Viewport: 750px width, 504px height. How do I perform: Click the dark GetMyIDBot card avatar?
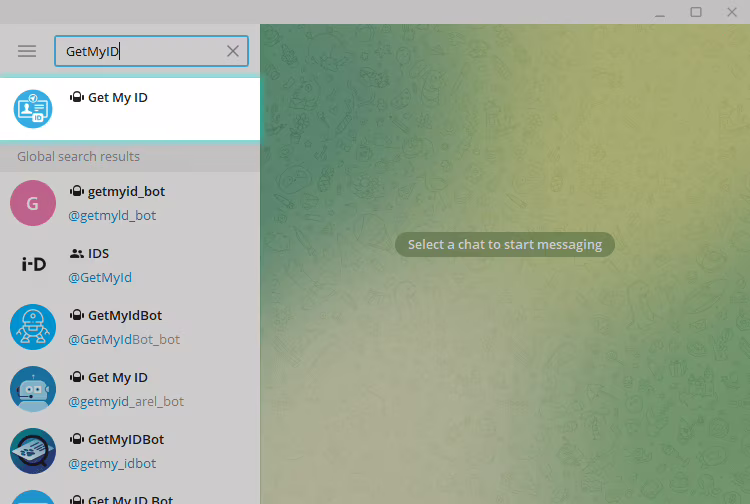tap(32, 451)
